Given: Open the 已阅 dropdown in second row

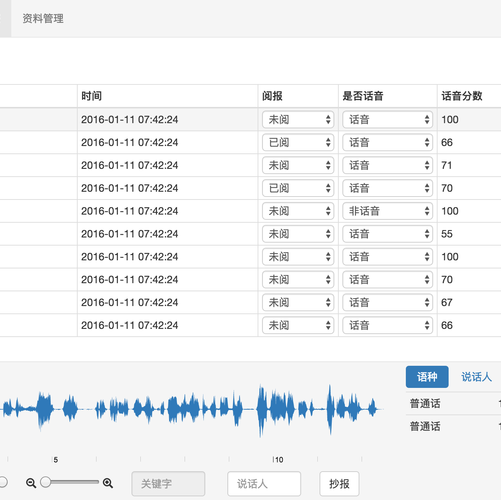Looking at the screenshot, I should click(298, 142).
